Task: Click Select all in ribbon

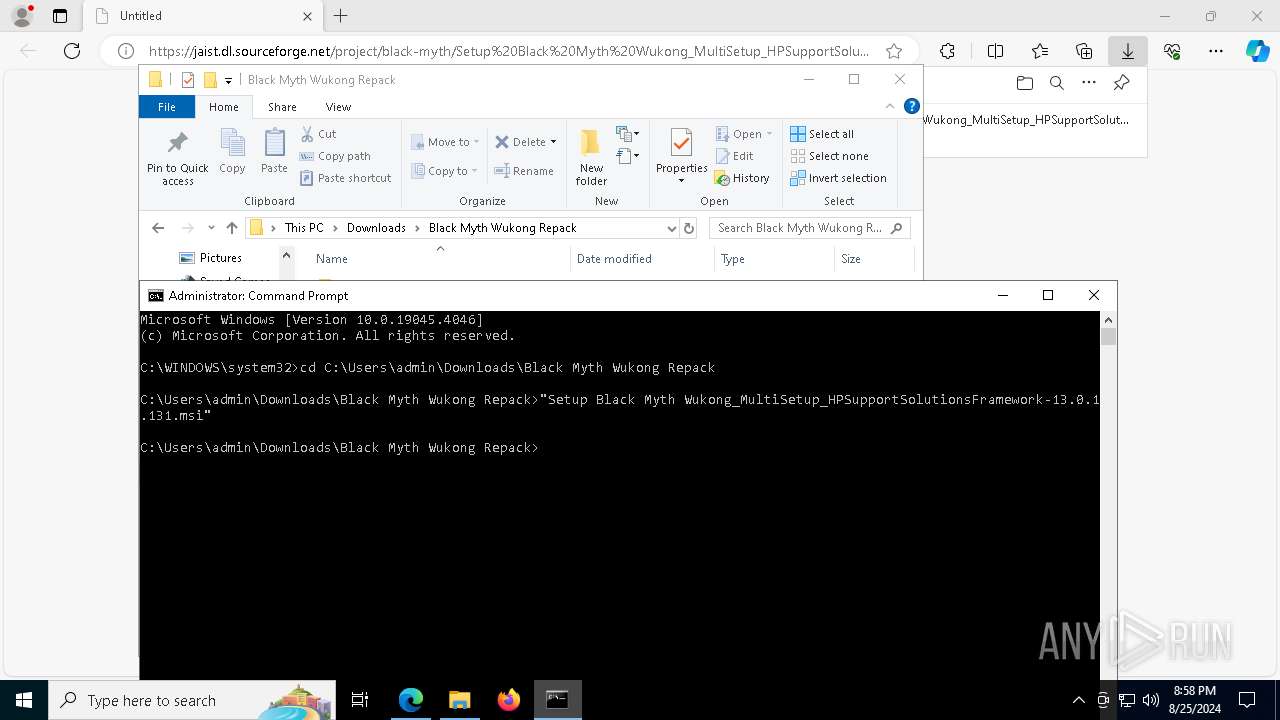Action: [x=822, y=134]
